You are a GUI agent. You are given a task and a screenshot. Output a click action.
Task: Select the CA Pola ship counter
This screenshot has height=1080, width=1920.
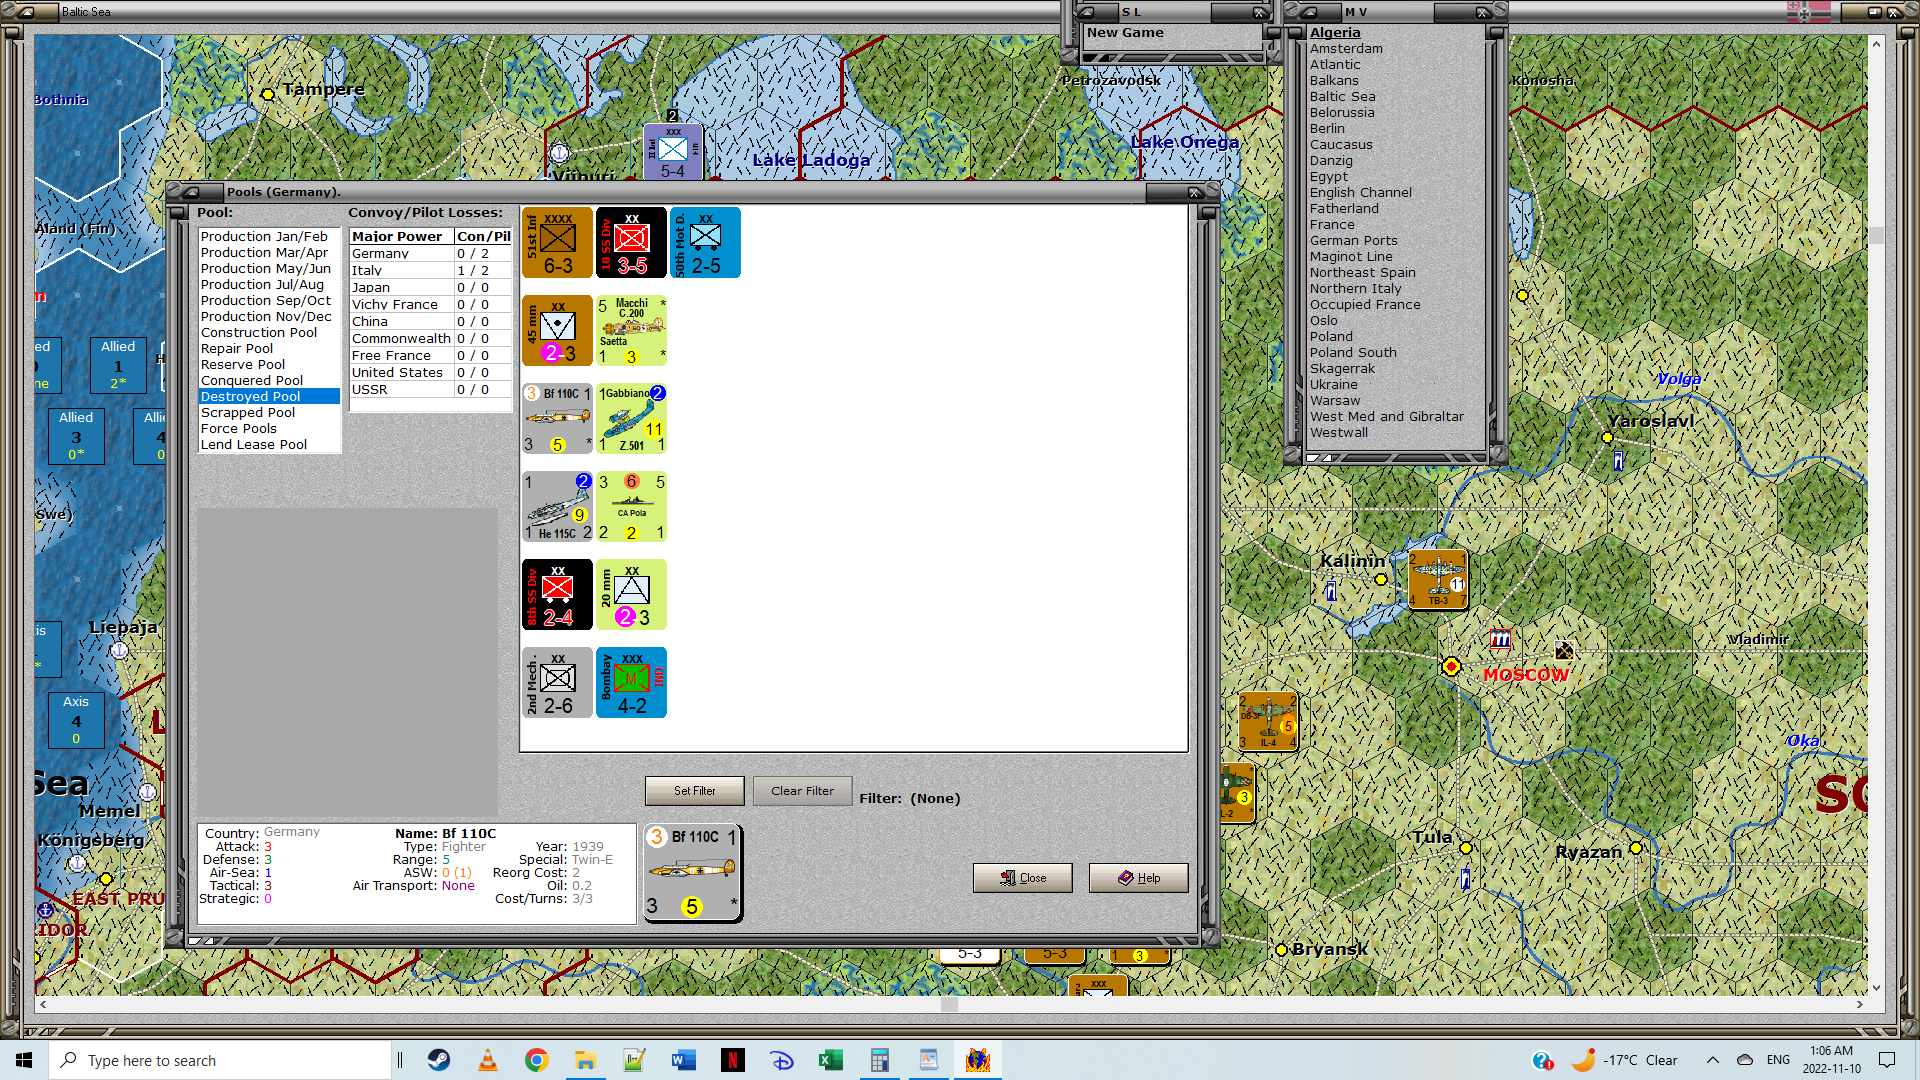coord(631,507)
